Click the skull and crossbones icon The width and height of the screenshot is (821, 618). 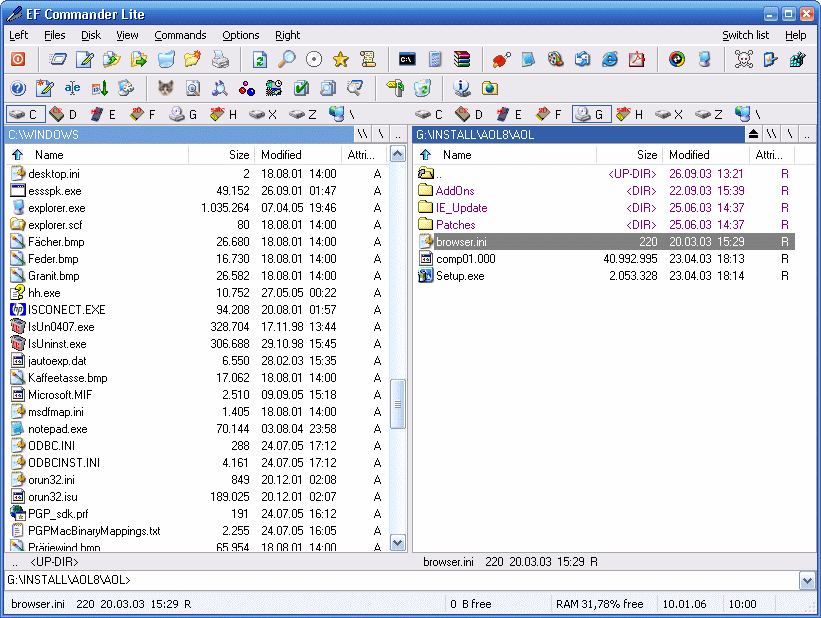pos(743,59)
